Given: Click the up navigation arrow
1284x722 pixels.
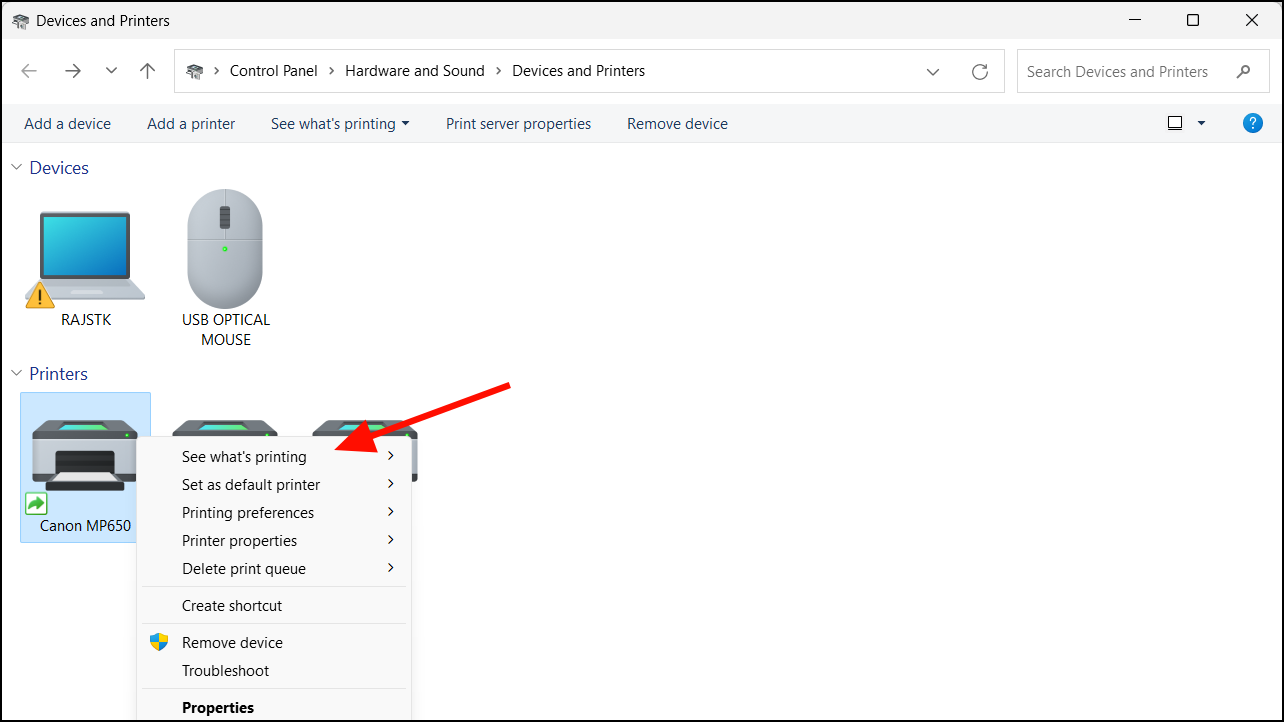Looking at the screenshot, I should pyautogui.click(x=147, y=71).
